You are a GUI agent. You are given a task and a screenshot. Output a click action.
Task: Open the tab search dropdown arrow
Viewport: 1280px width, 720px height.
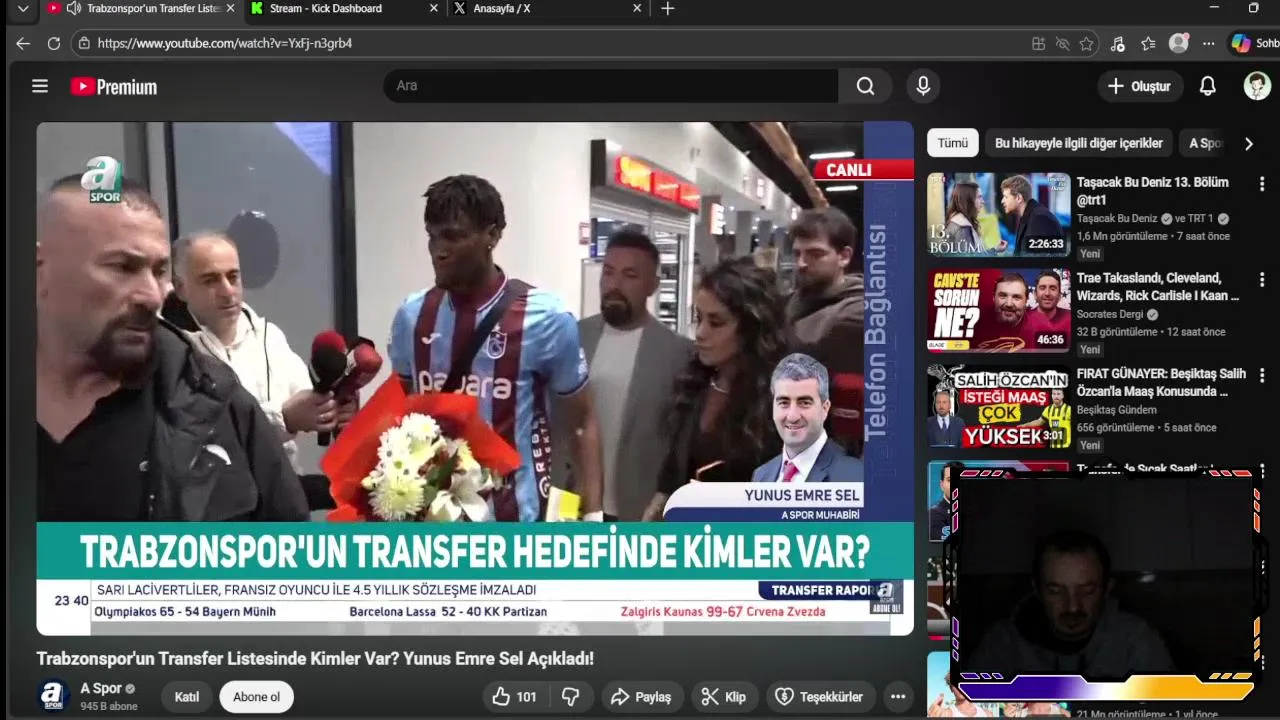(x=23, y=8)
